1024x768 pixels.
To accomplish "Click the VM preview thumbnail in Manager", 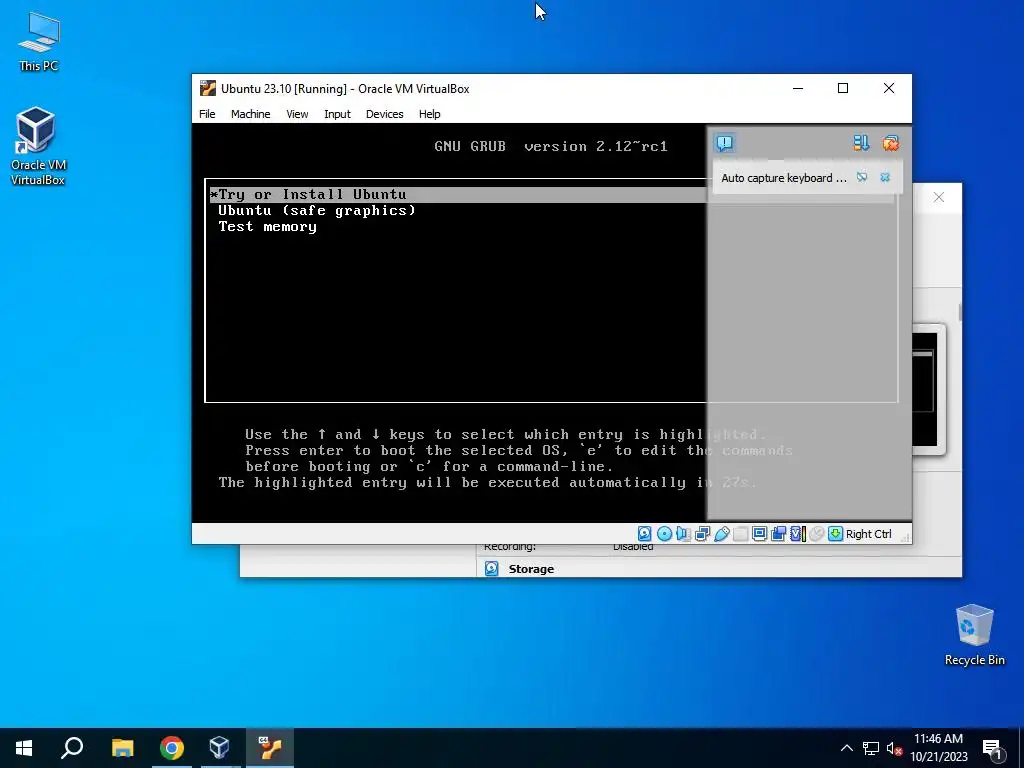I will coord(928,389).
